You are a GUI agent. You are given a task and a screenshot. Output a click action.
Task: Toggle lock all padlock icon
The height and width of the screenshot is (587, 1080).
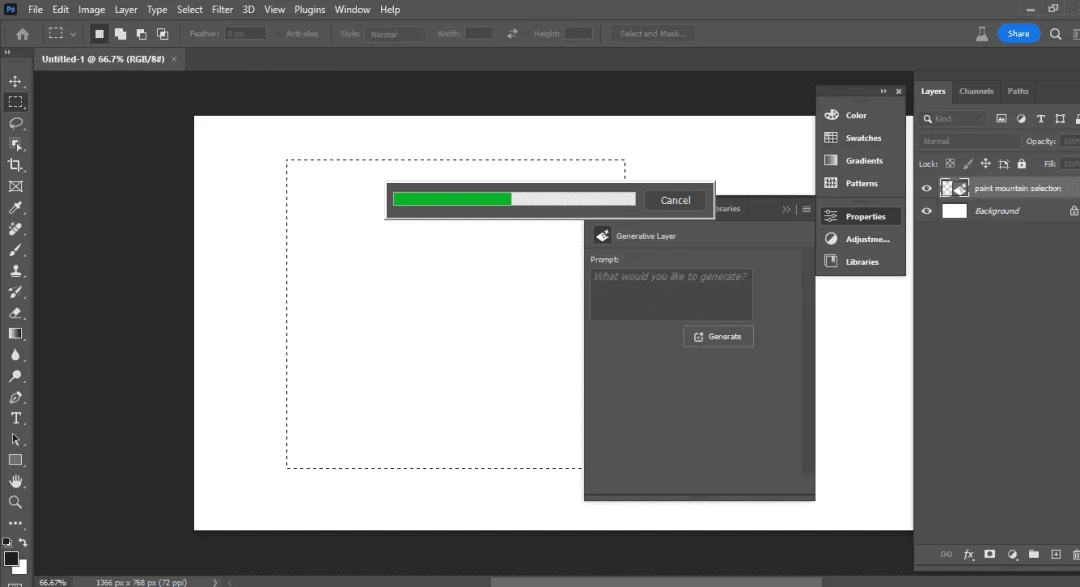(x=1022, y=164)
